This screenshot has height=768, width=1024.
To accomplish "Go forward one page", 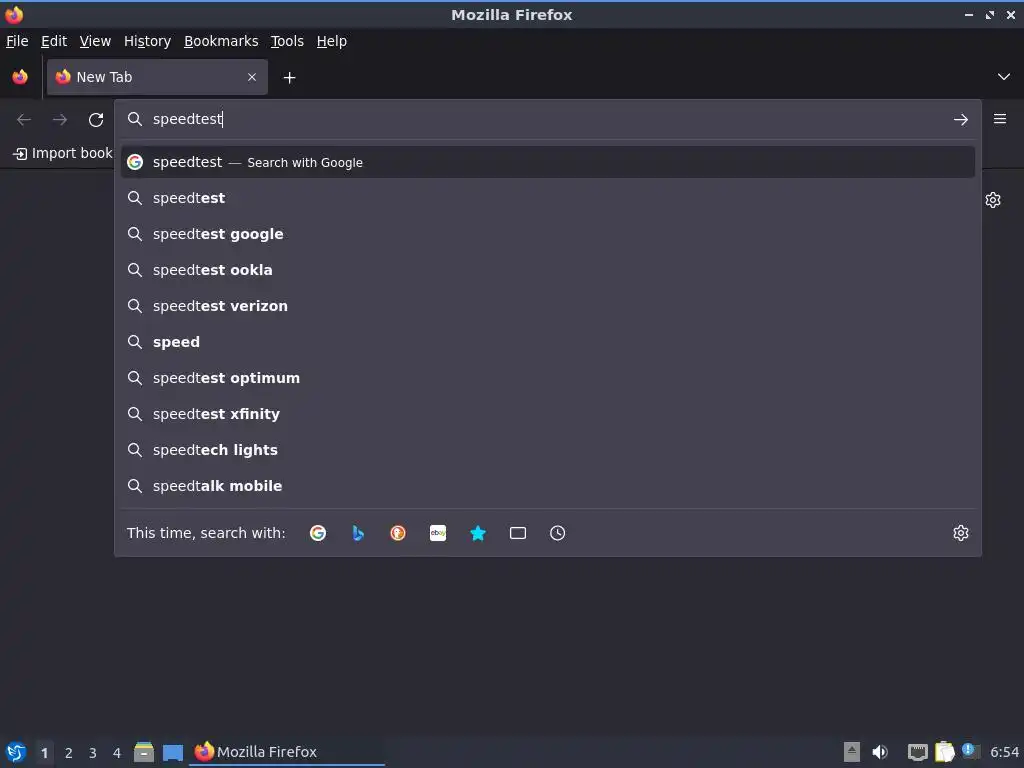I will click(x=60, y=120).
